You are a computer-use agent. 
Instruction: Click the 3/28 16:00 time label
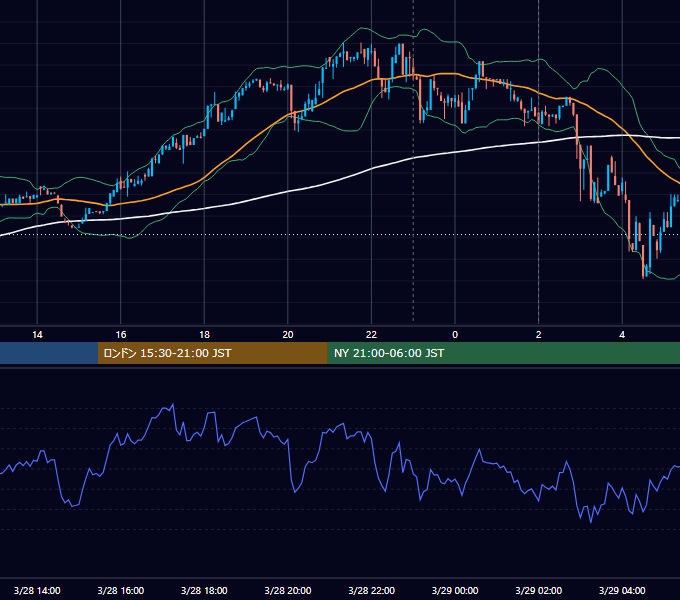pyautogui.click(x=121, y=590)
